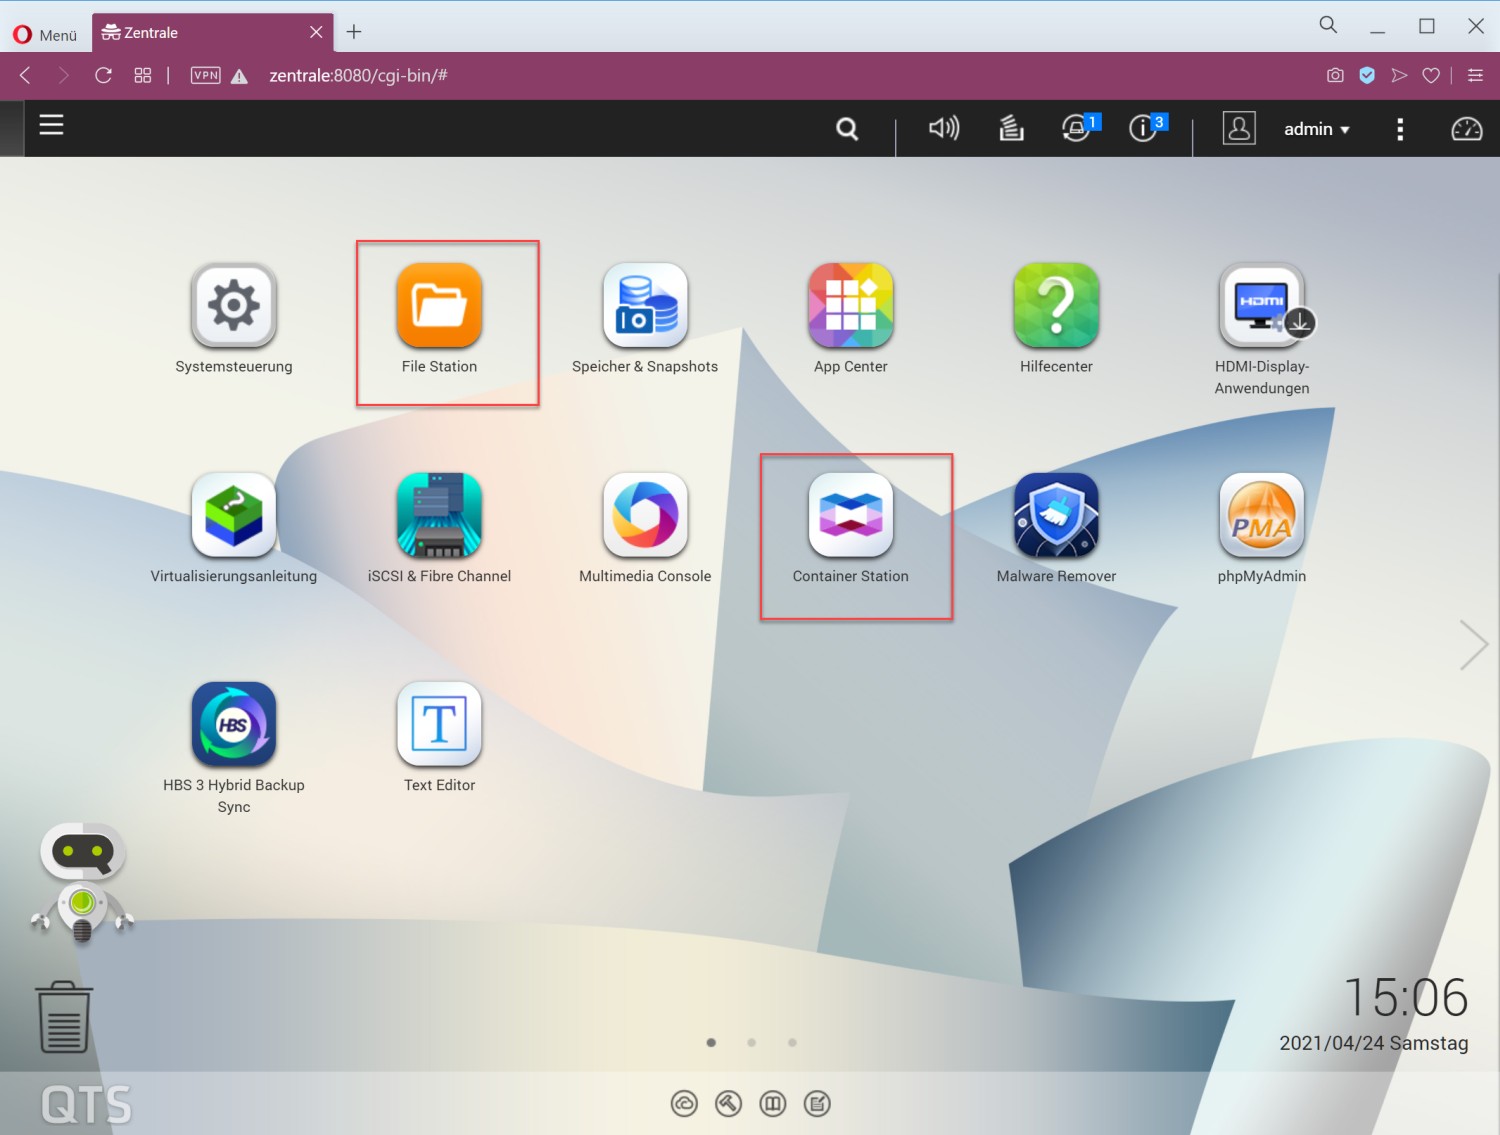Screen dimensions: 1500x1135
Task: Go back in browser history
Action: point(25,75)
